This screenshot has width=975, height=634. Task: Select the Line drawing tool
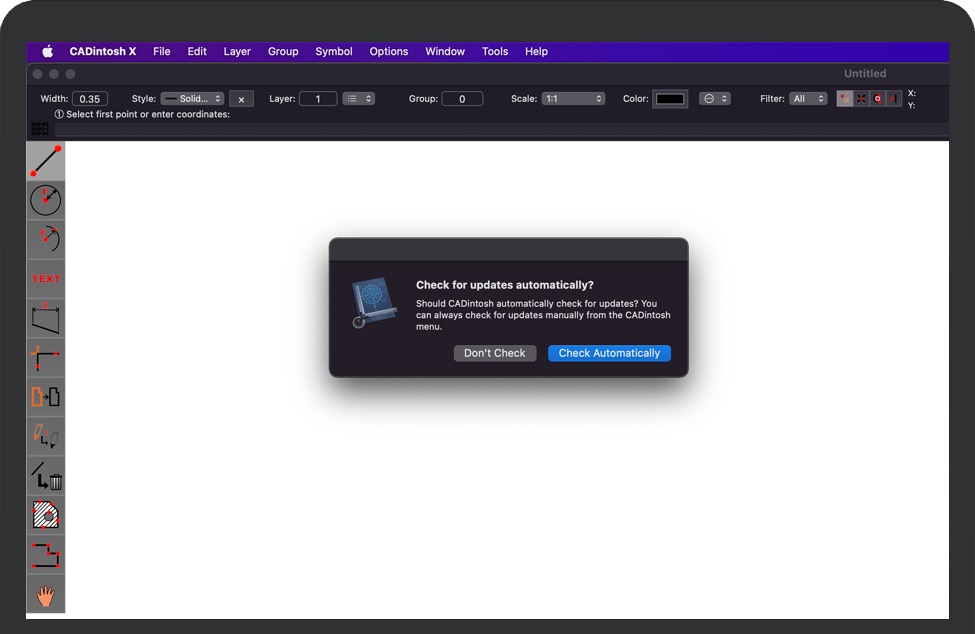click(x=45, y=161)
